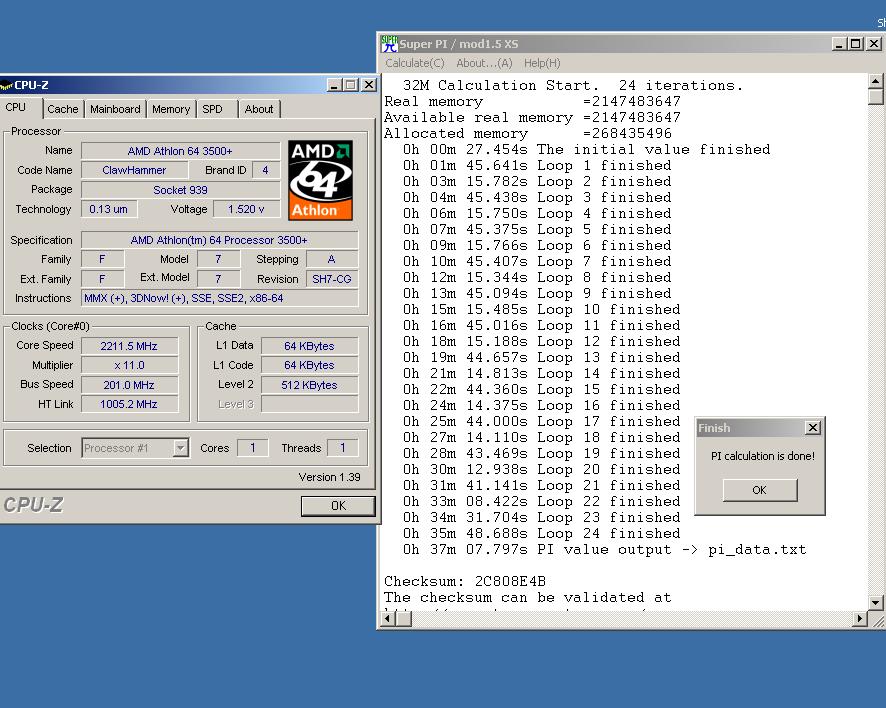
Task: Open the Calculate(C) menu in Super PI
Action: coord(415,63)
